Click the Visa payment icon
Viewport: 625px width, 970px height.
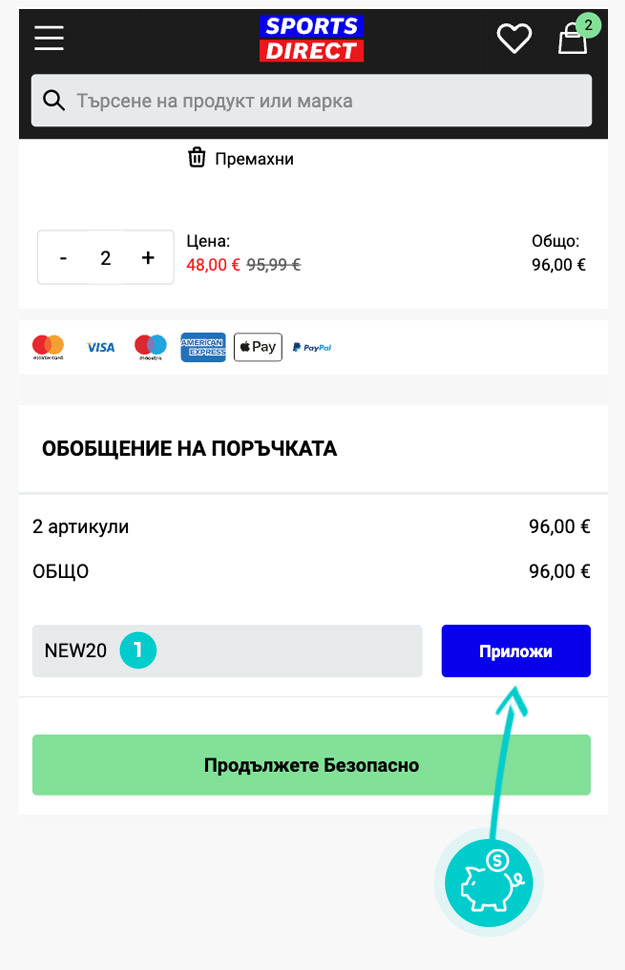pyautogui.click(x=101, y=347)
